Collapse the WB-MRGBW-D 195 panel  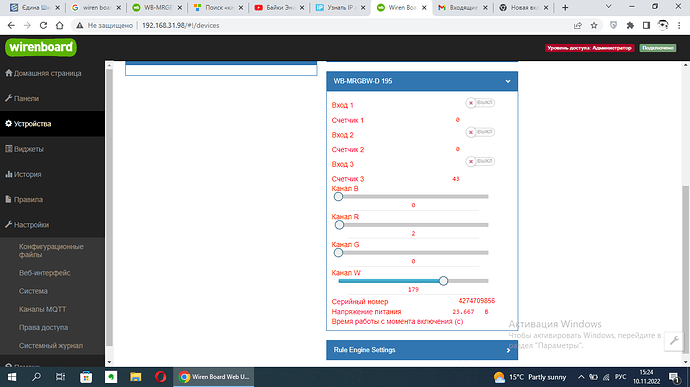click(508, 81)
